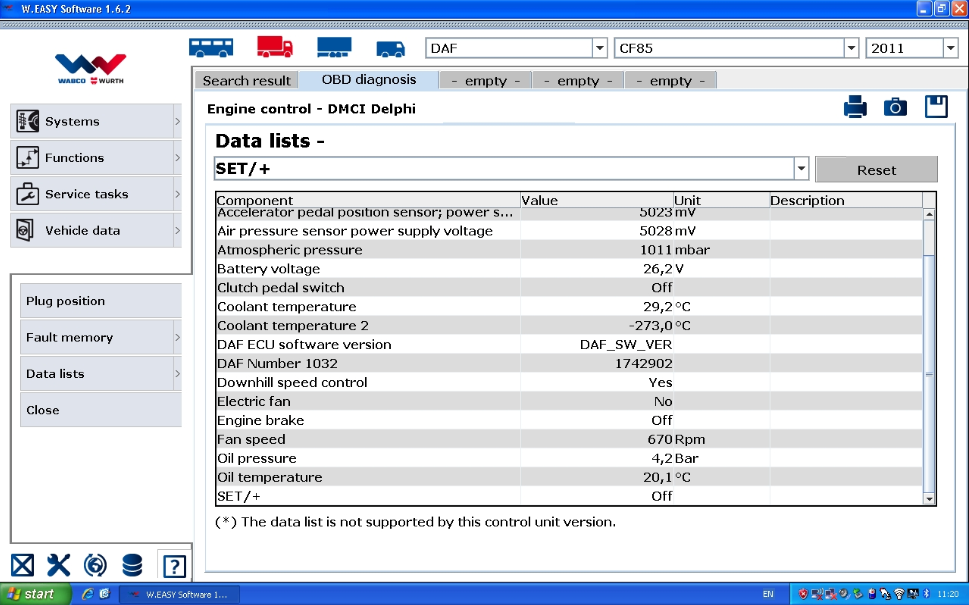This screenshot has width=969, height=605.
Task: Select the Clutch pedal switch row
Action: tap(569, 287)
